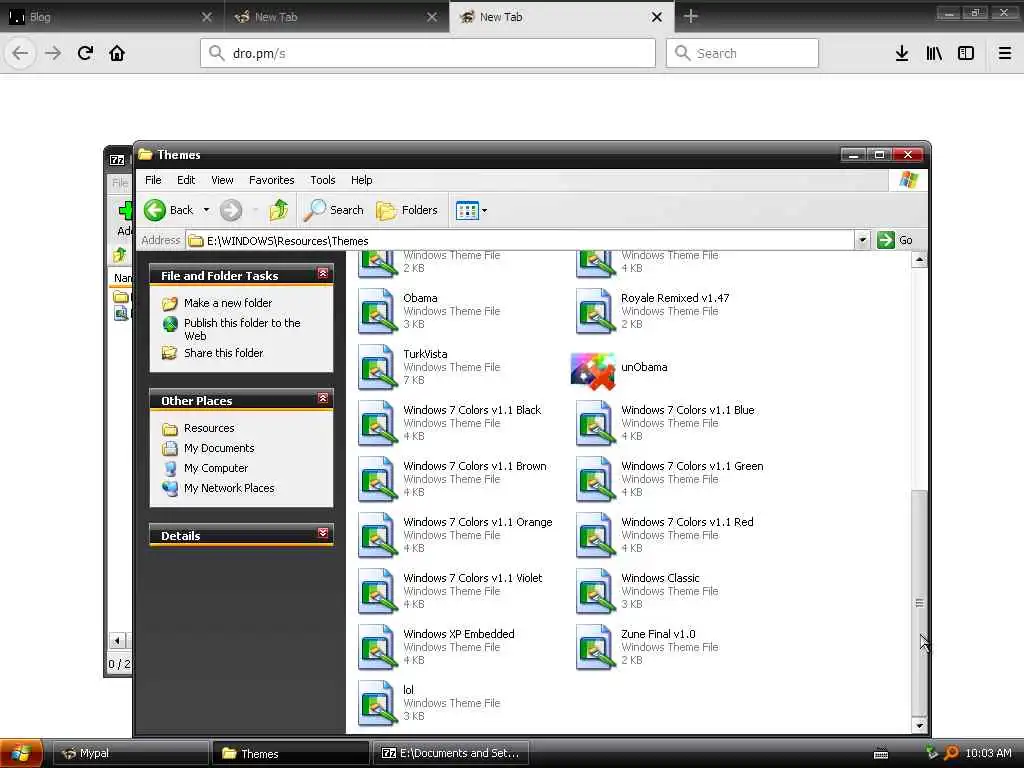
Task: Collapse the File and Folder Tasks panel
Action: click(x=323, y=274)
